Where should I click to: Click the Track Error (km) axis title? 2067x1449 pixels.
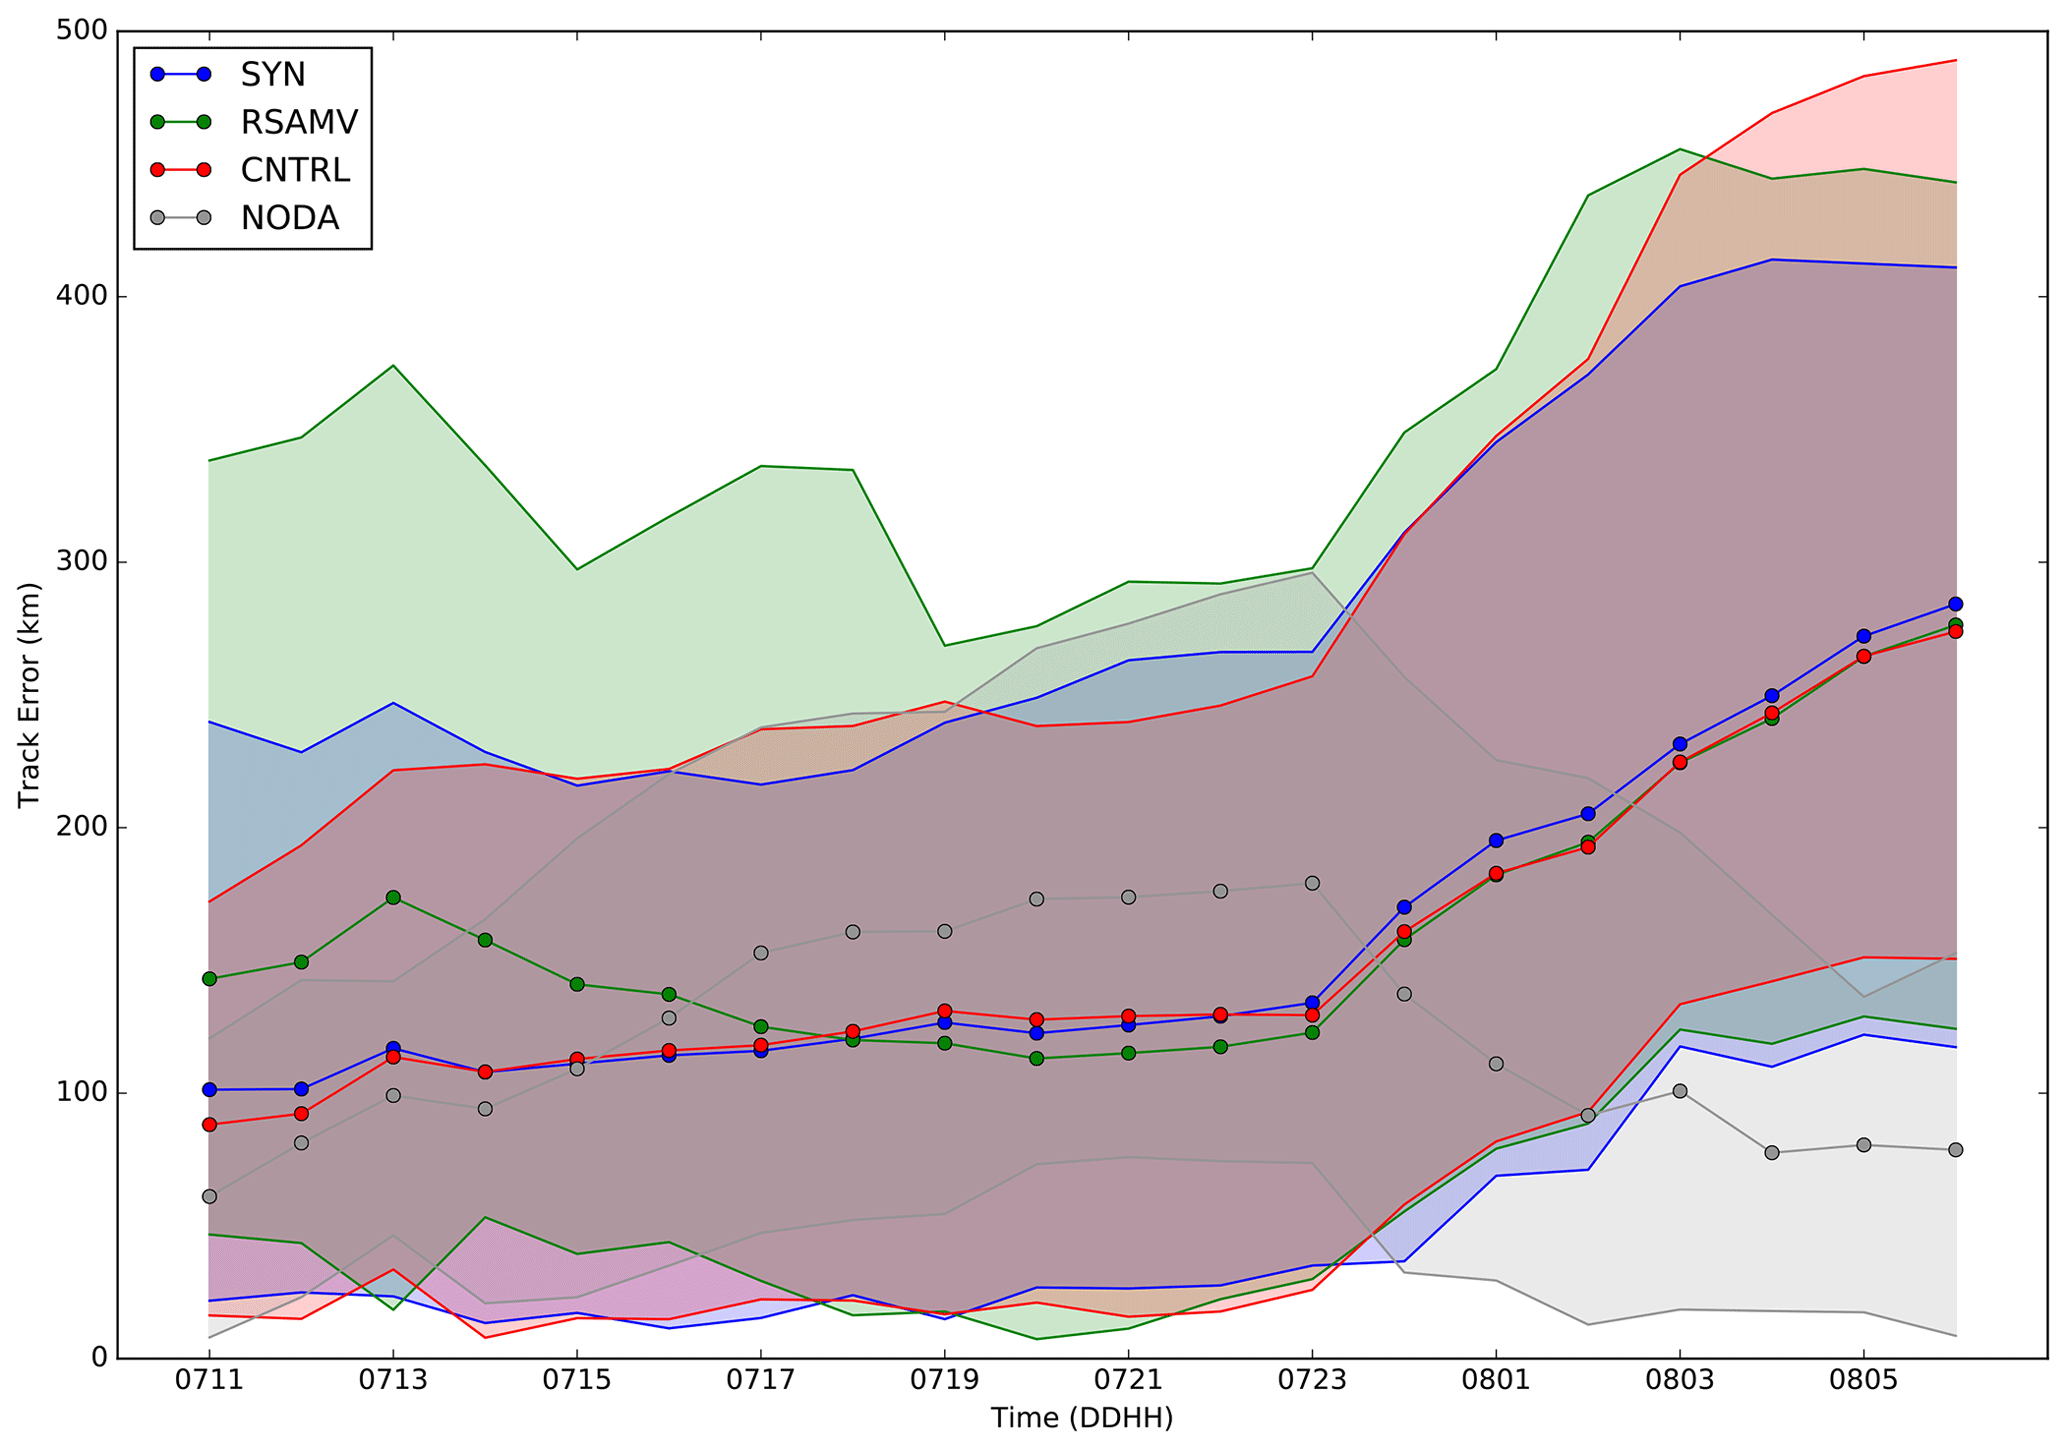coord(28,695)
